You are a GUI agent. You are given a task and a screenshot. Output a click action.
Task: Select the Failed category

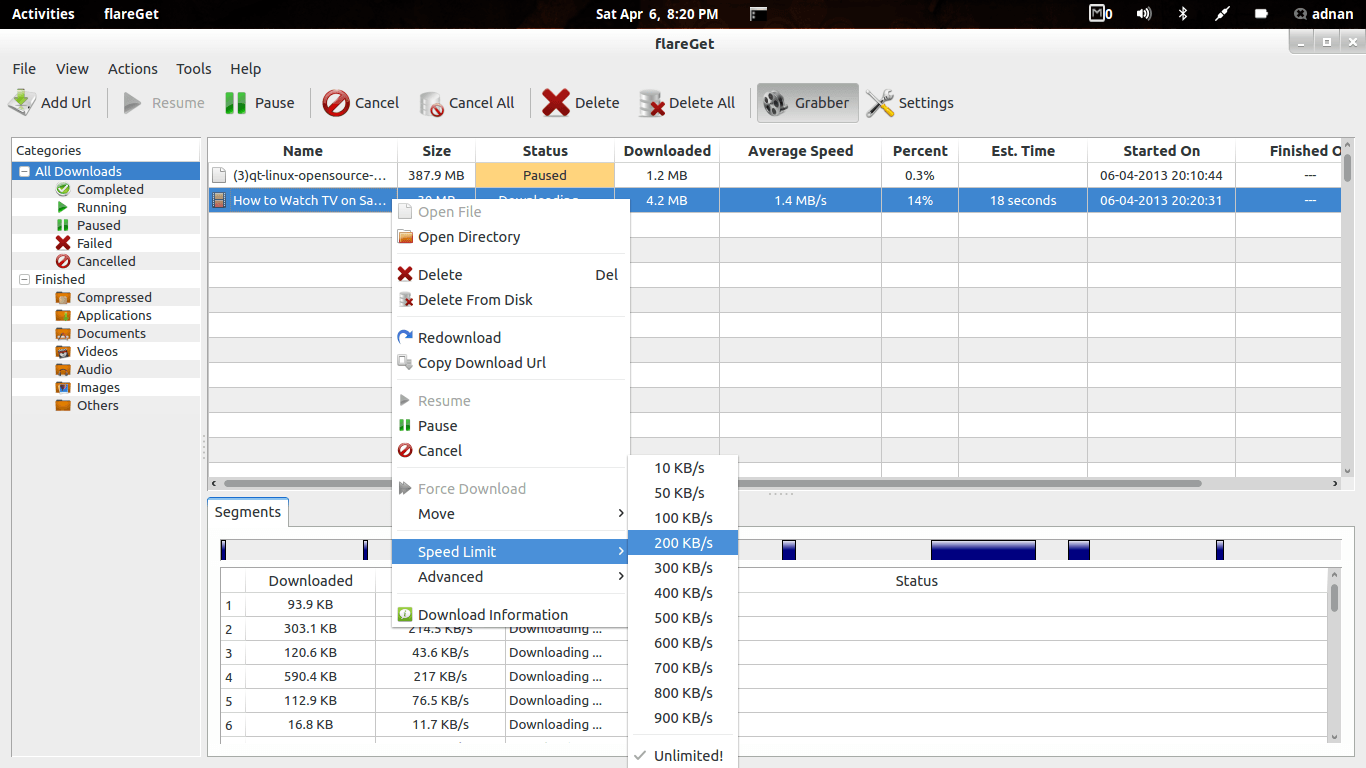[x=94, y=243]
